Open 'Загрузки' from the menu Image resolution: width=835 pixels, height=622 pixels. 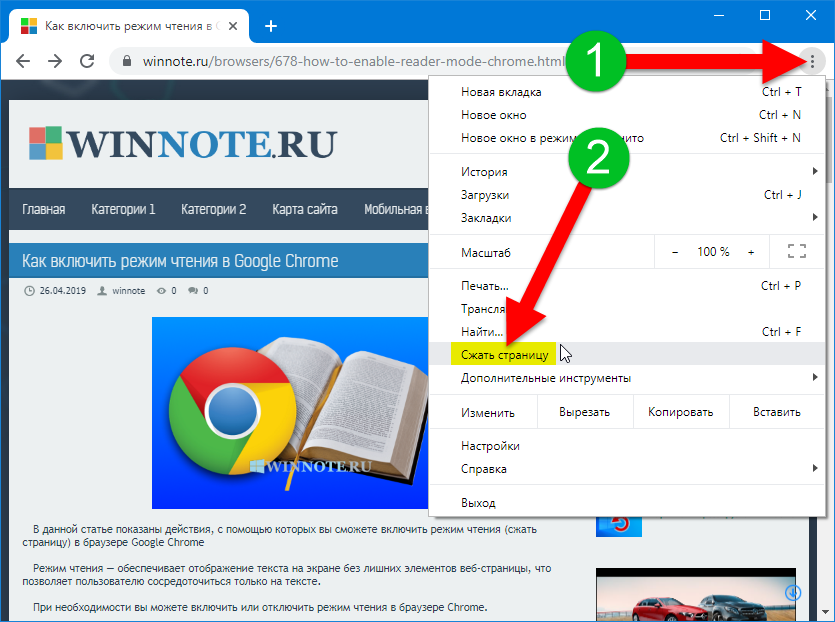(627, 194)
